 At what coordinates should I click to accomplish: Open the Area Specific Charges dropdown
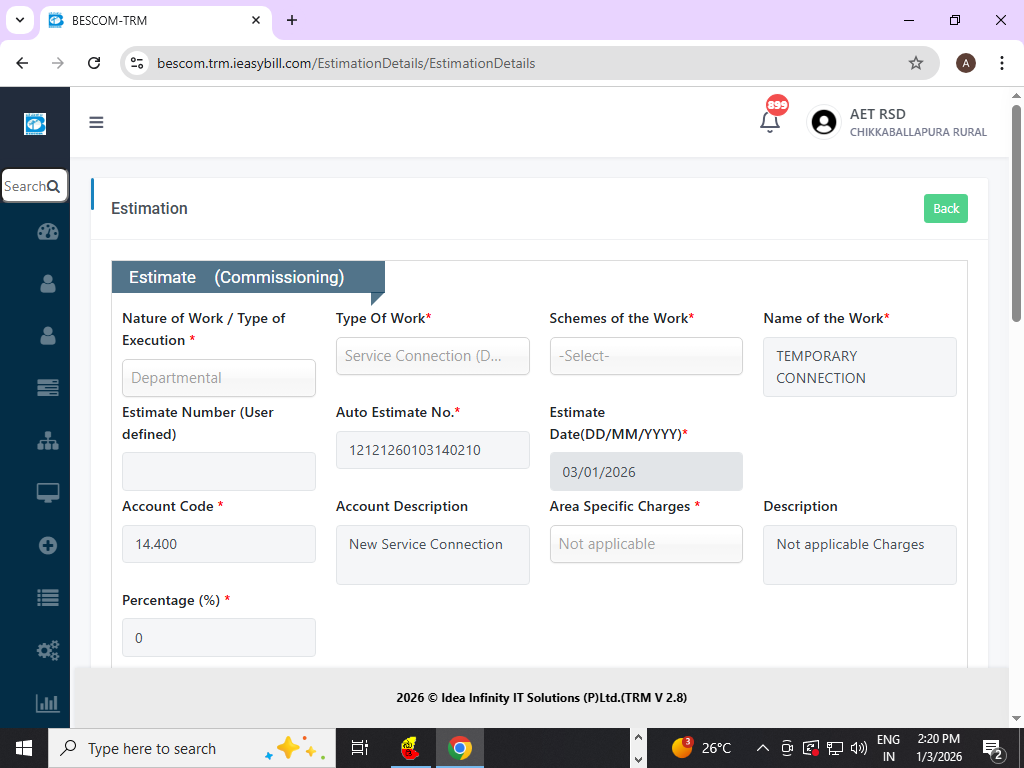click(646, 544)
